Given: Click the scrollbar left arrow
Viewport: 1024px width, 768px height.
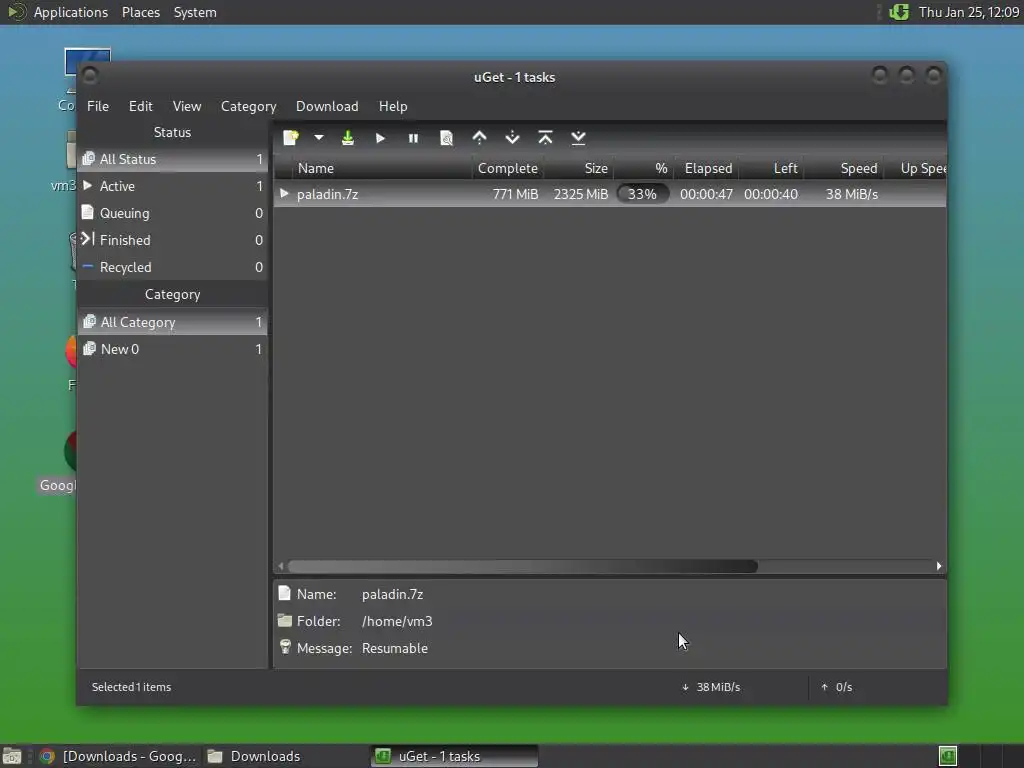Looking at the screenshot, I should click(281, 566).
